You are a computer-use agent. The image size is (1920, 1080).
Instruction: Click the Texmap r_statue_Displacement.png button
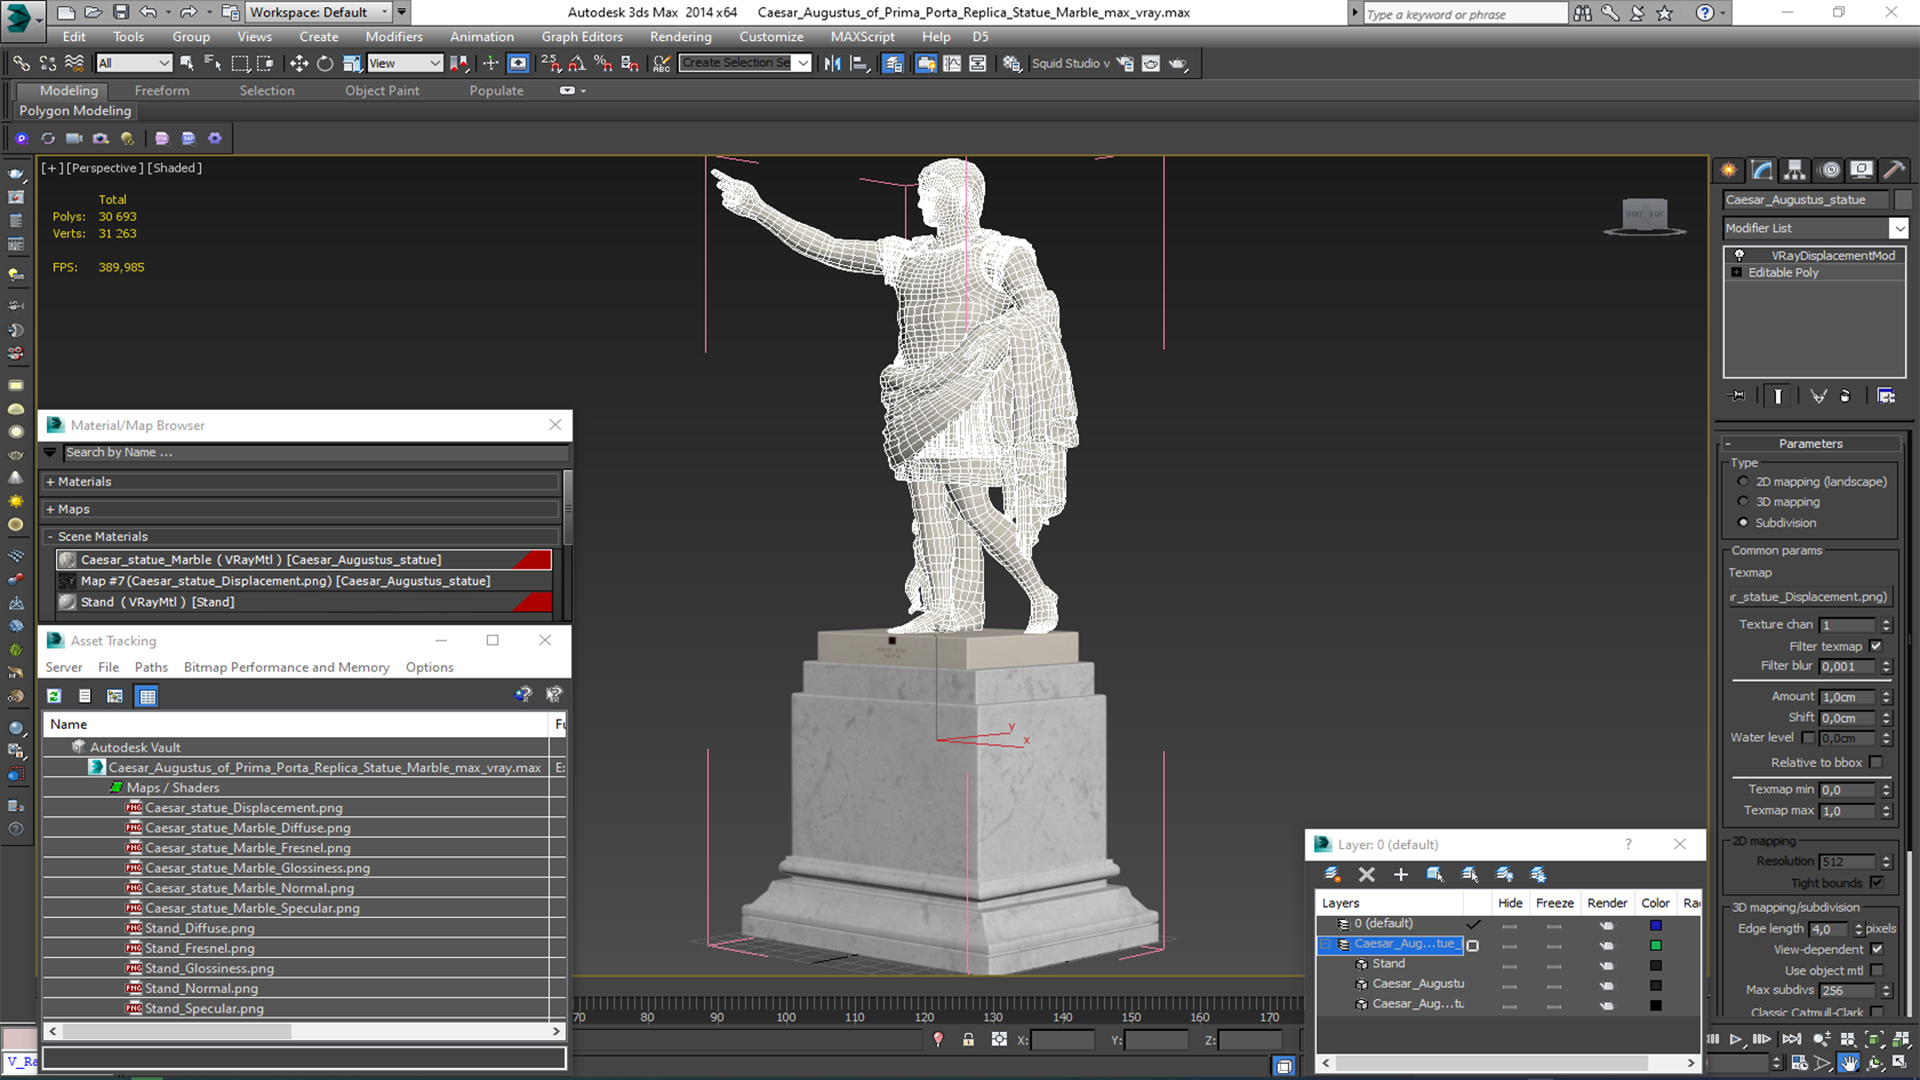(1810, 597)
